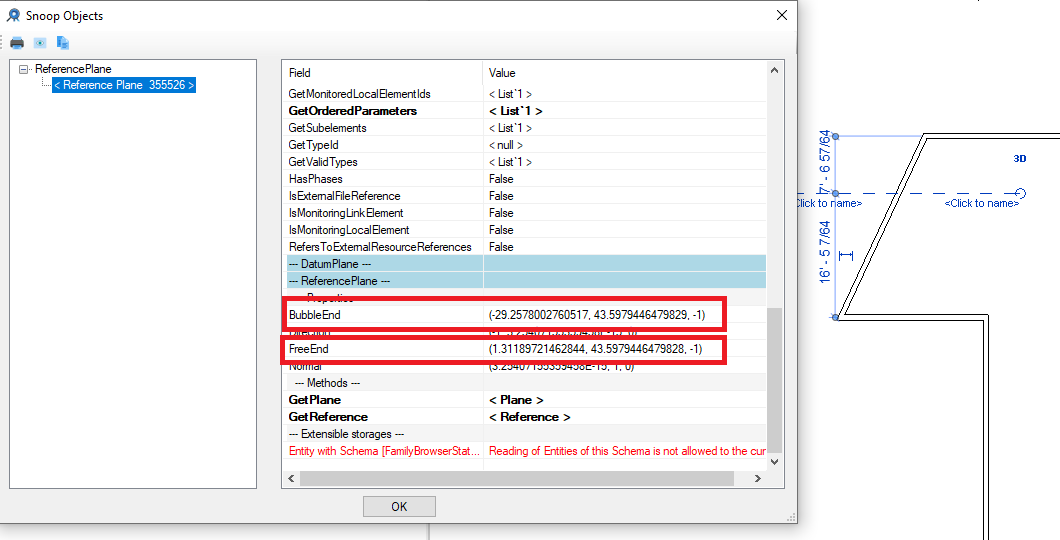
Task: Click the bottom dimension witness grip dot
Action: tap(836, 316)
